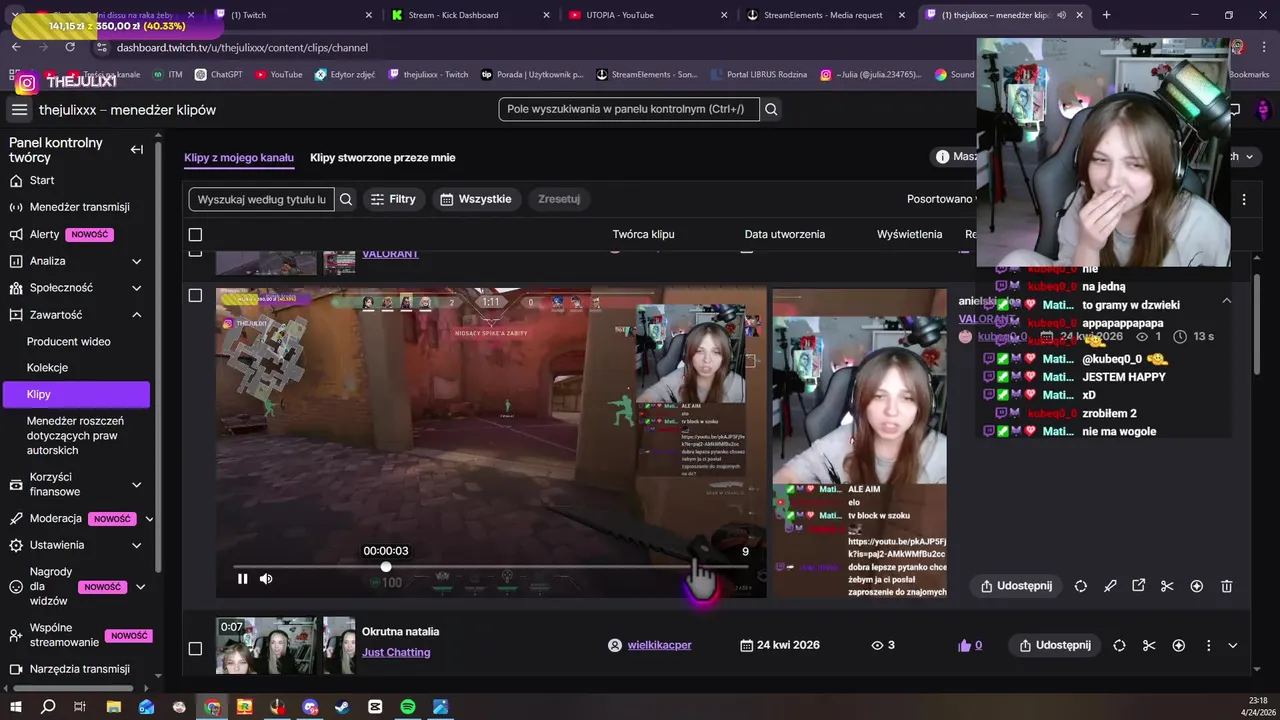Collapse the creator panel sidebar via arrow icon

137,150
